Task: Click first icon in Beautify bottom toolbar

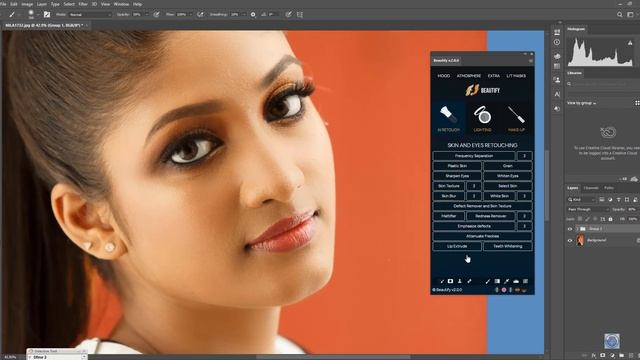Action: coord(442,281)
